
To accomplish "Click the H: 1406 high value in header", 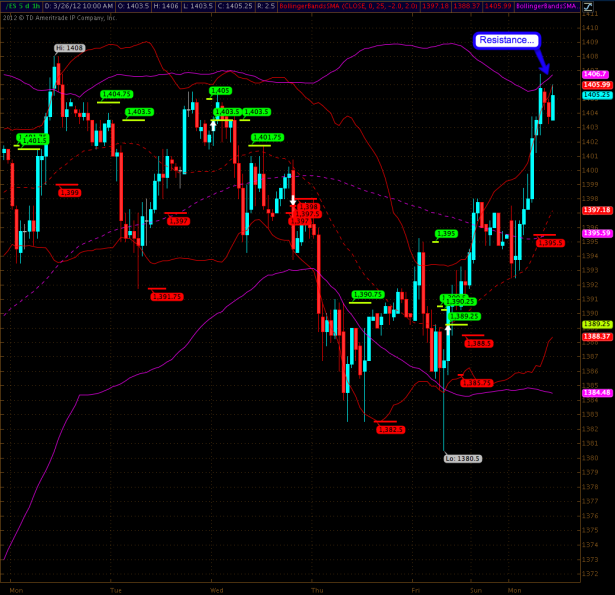I will (x=166, y=6).
